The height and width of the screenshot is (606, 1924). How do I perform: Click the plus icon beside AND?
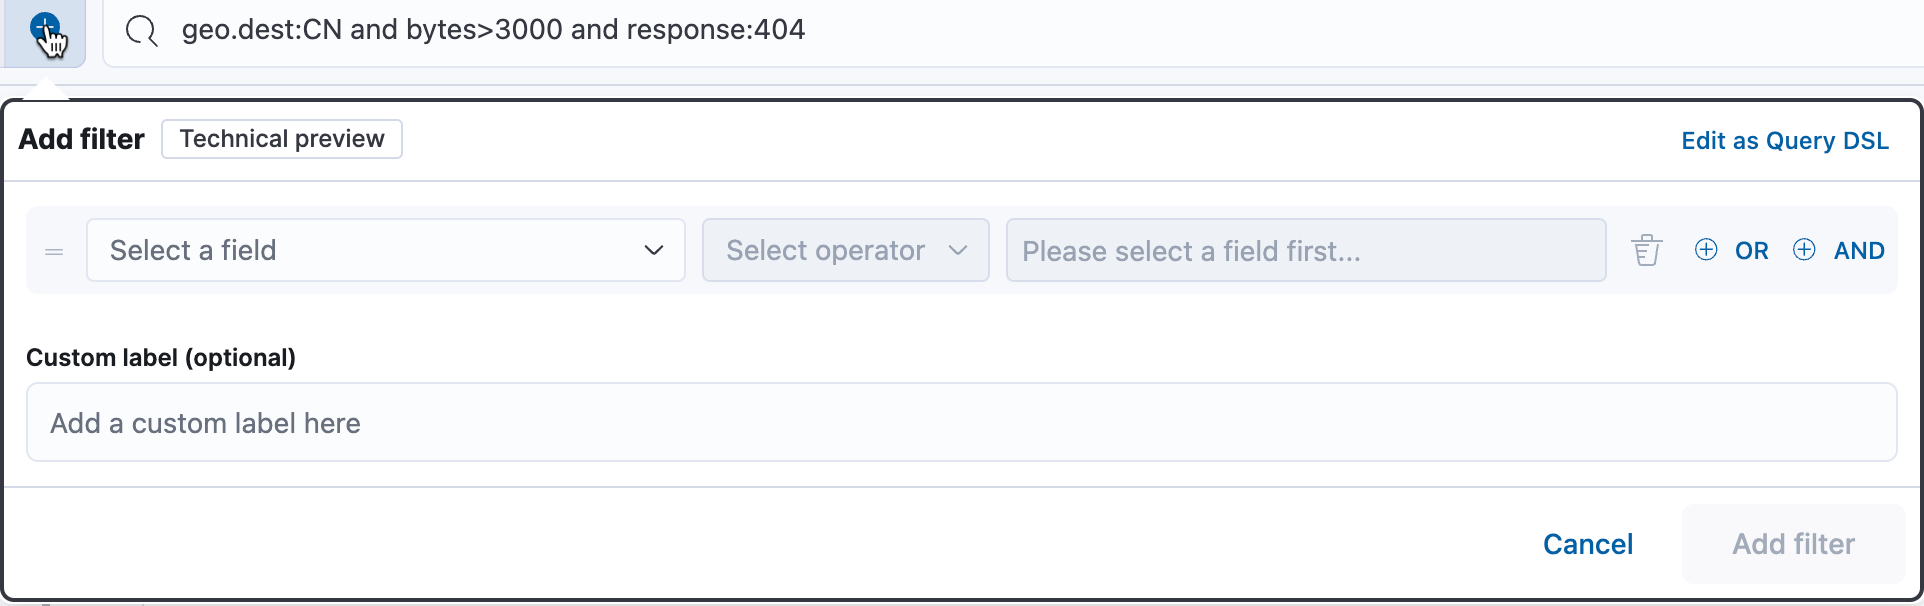pyautogui.click(x=1804, y=250)
